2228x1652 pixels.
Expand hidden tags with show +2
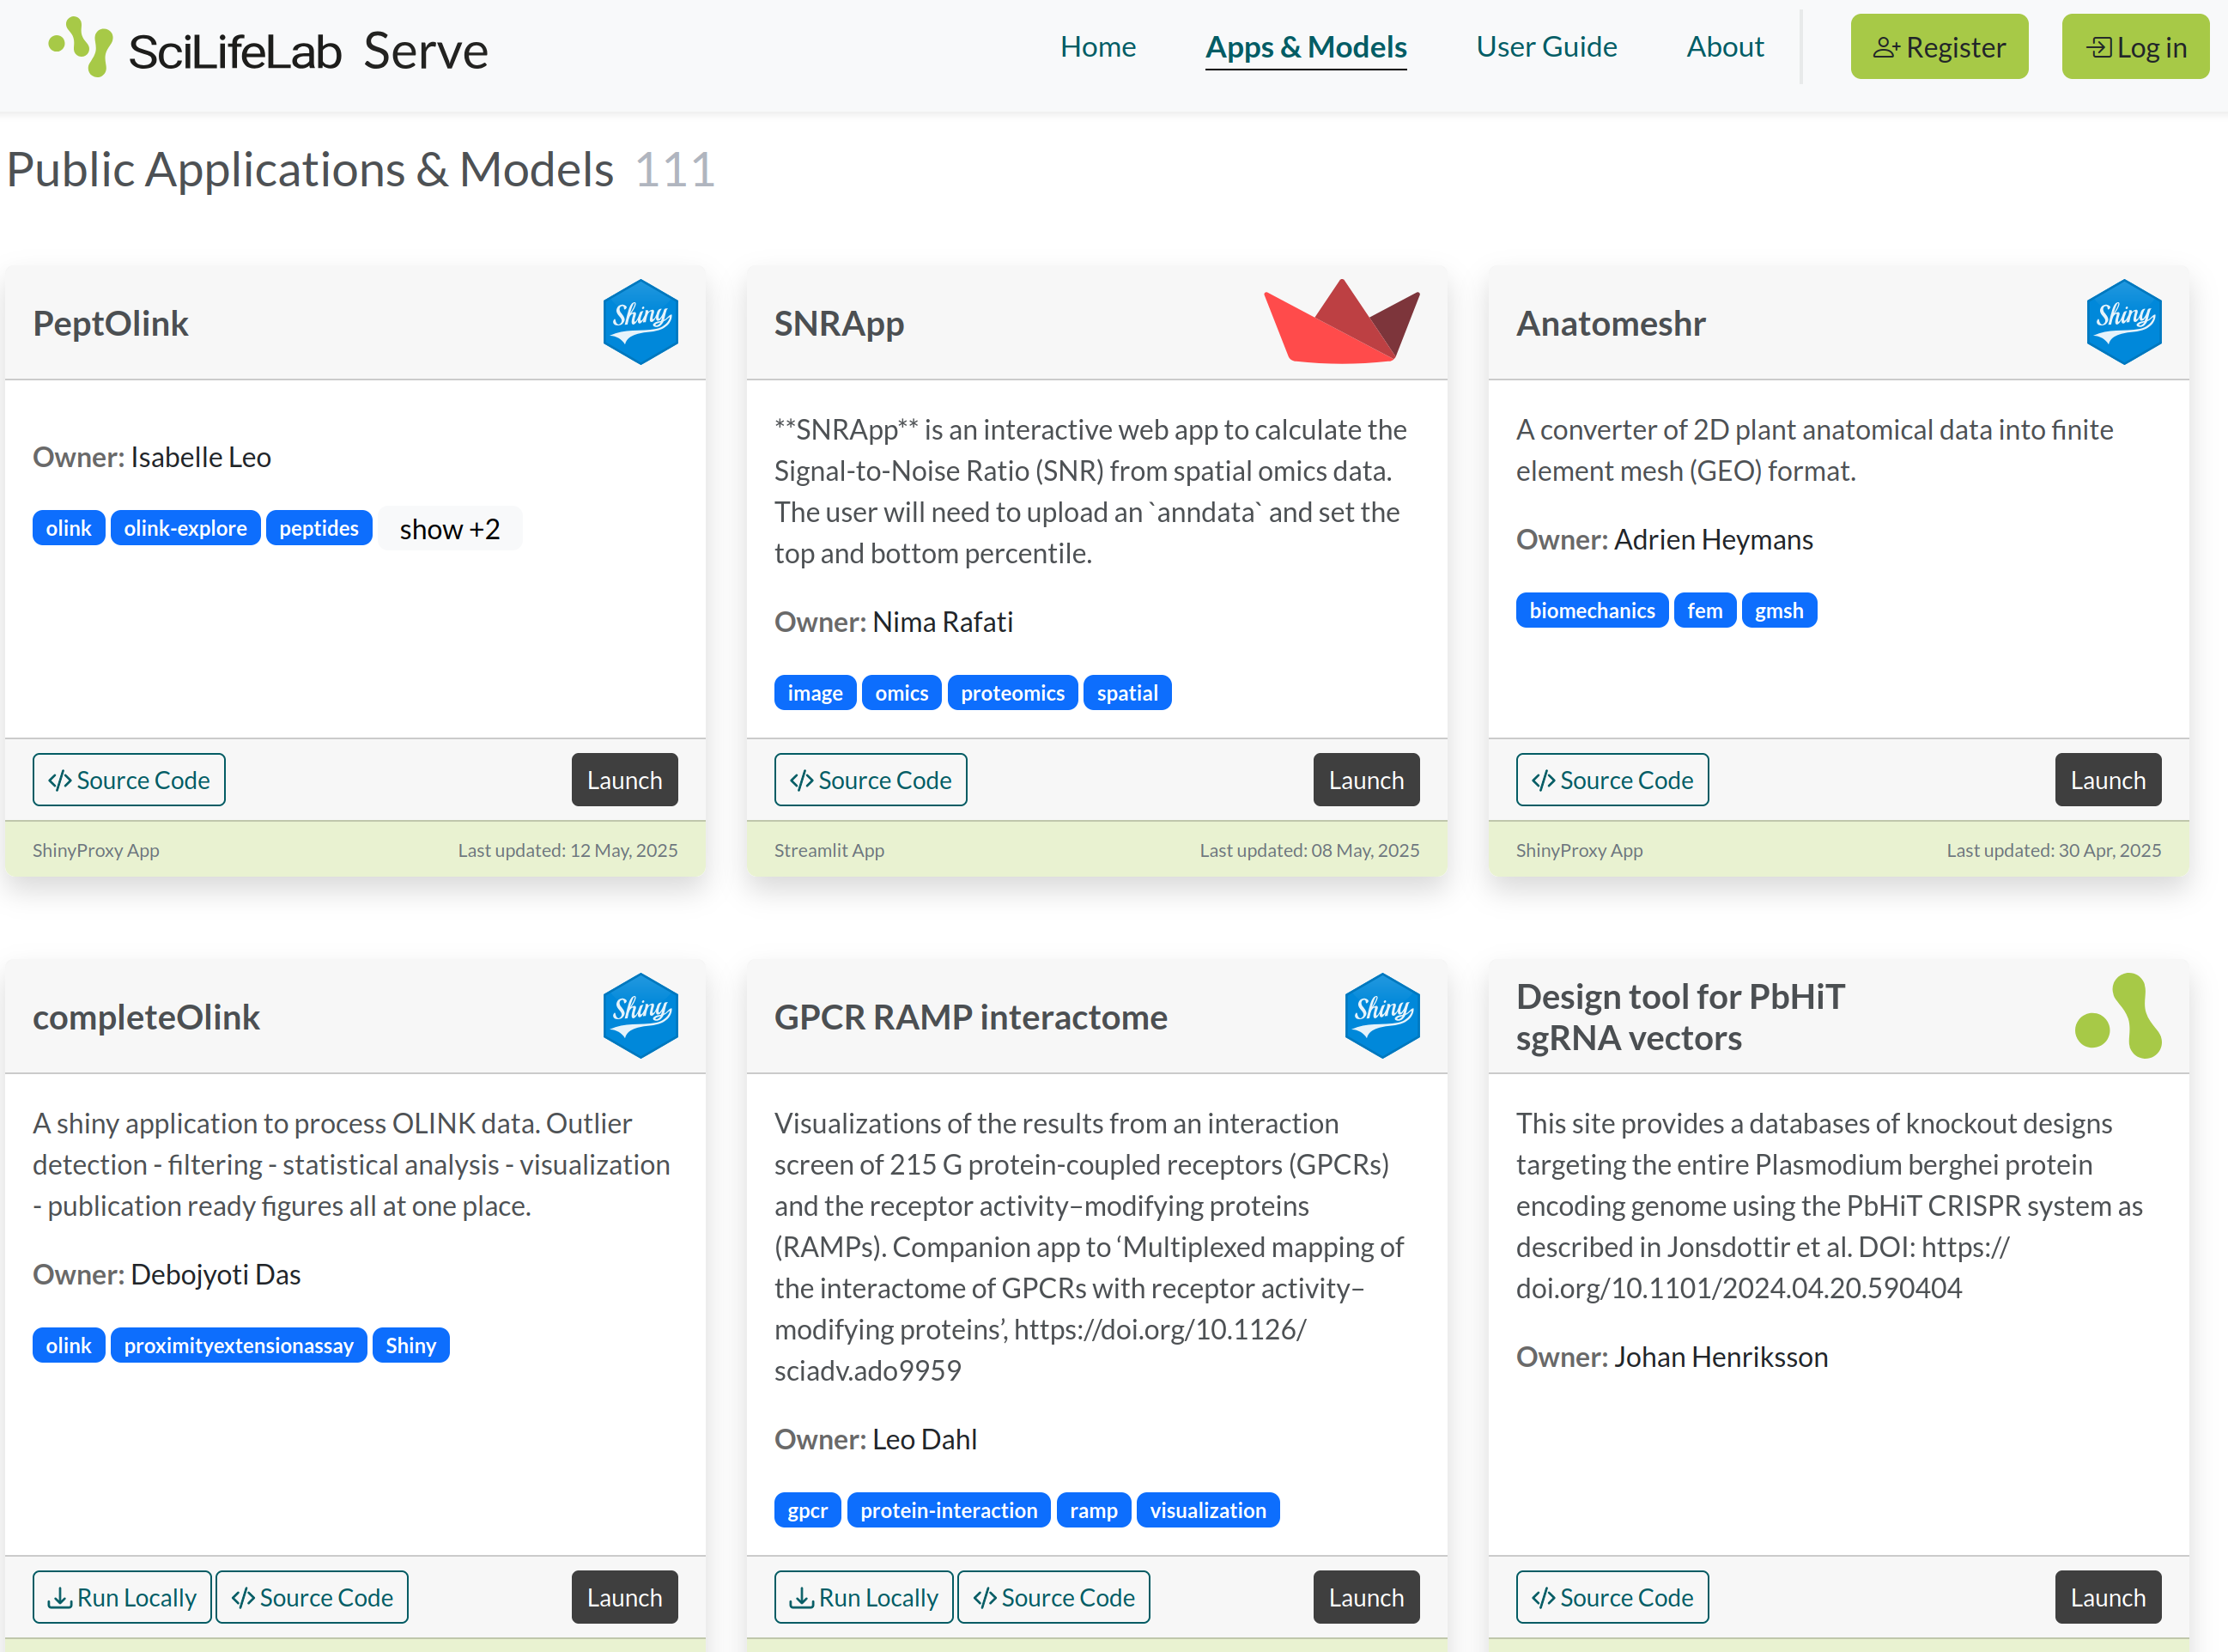(449, 528)
